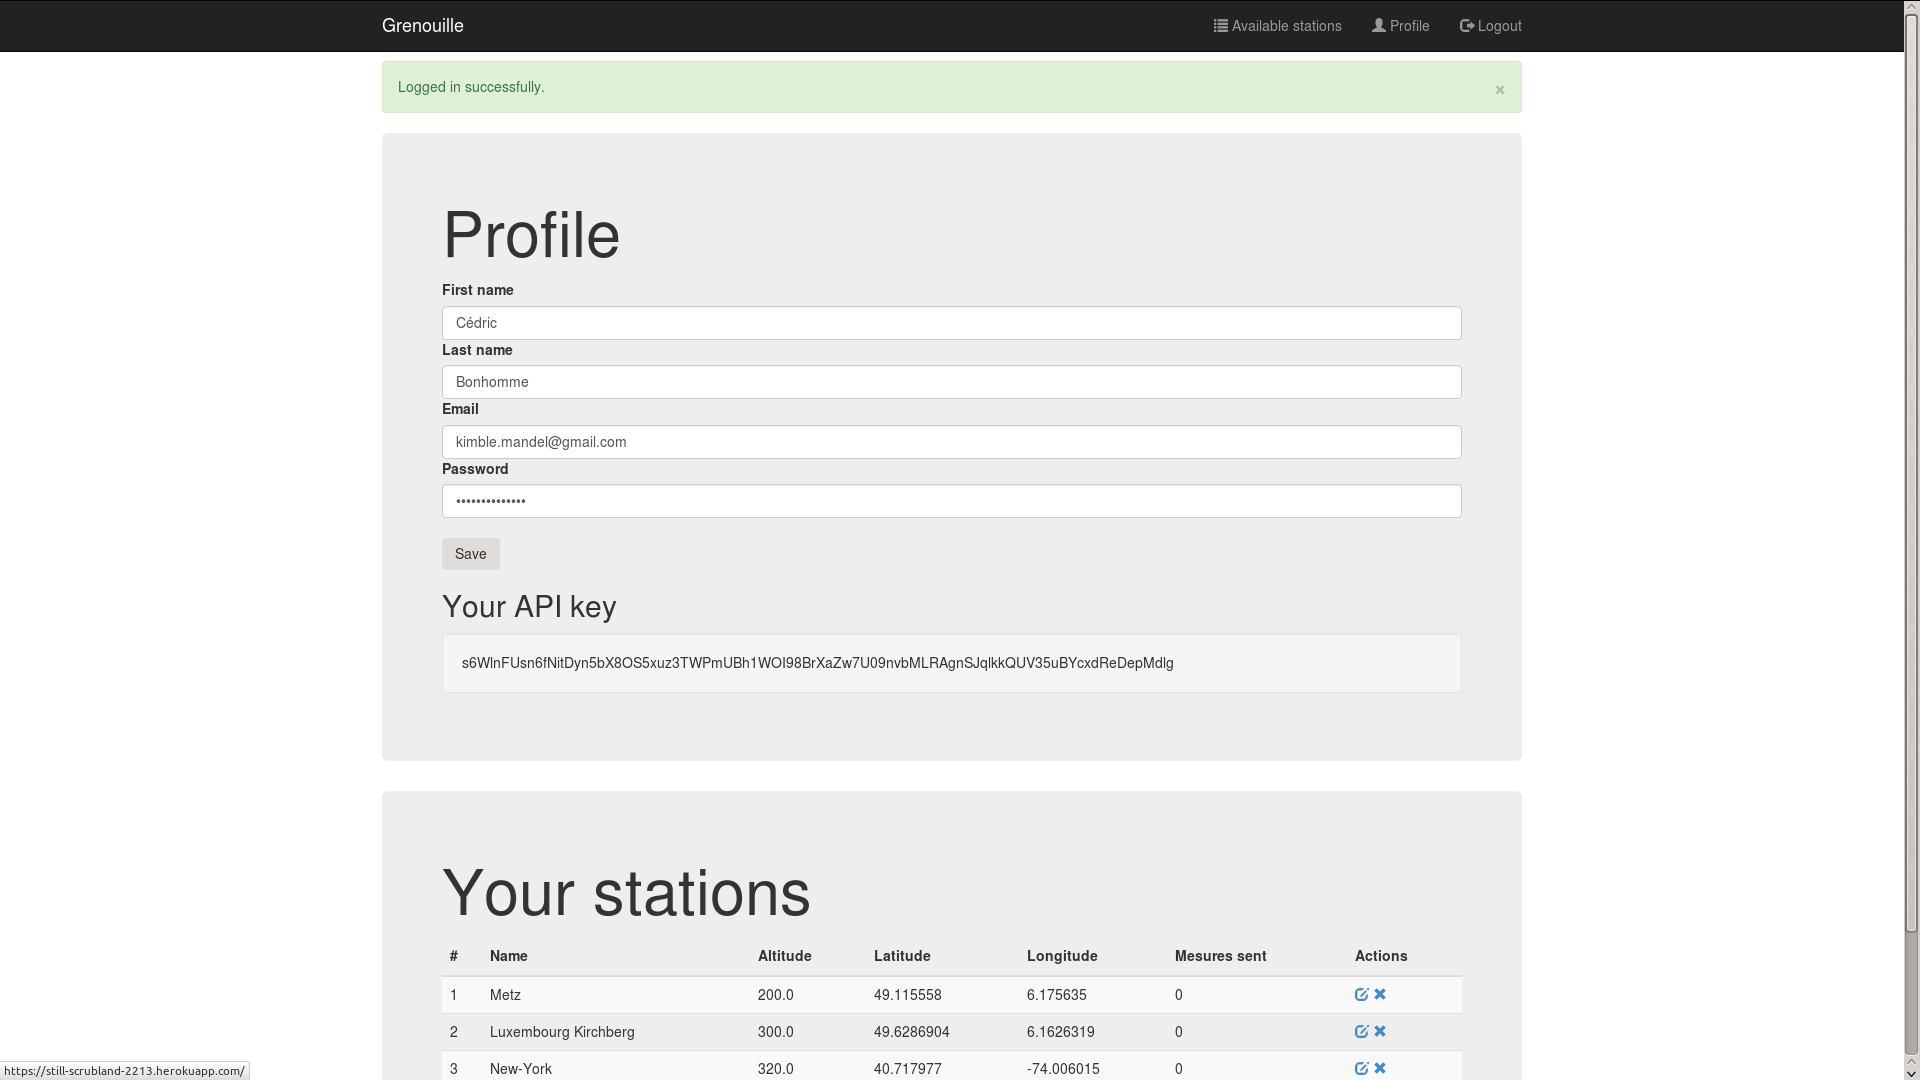The height and width of the screenshot is (1080, 1920).
Task: Open the Grenouille home link
Action: click(422, 26)
